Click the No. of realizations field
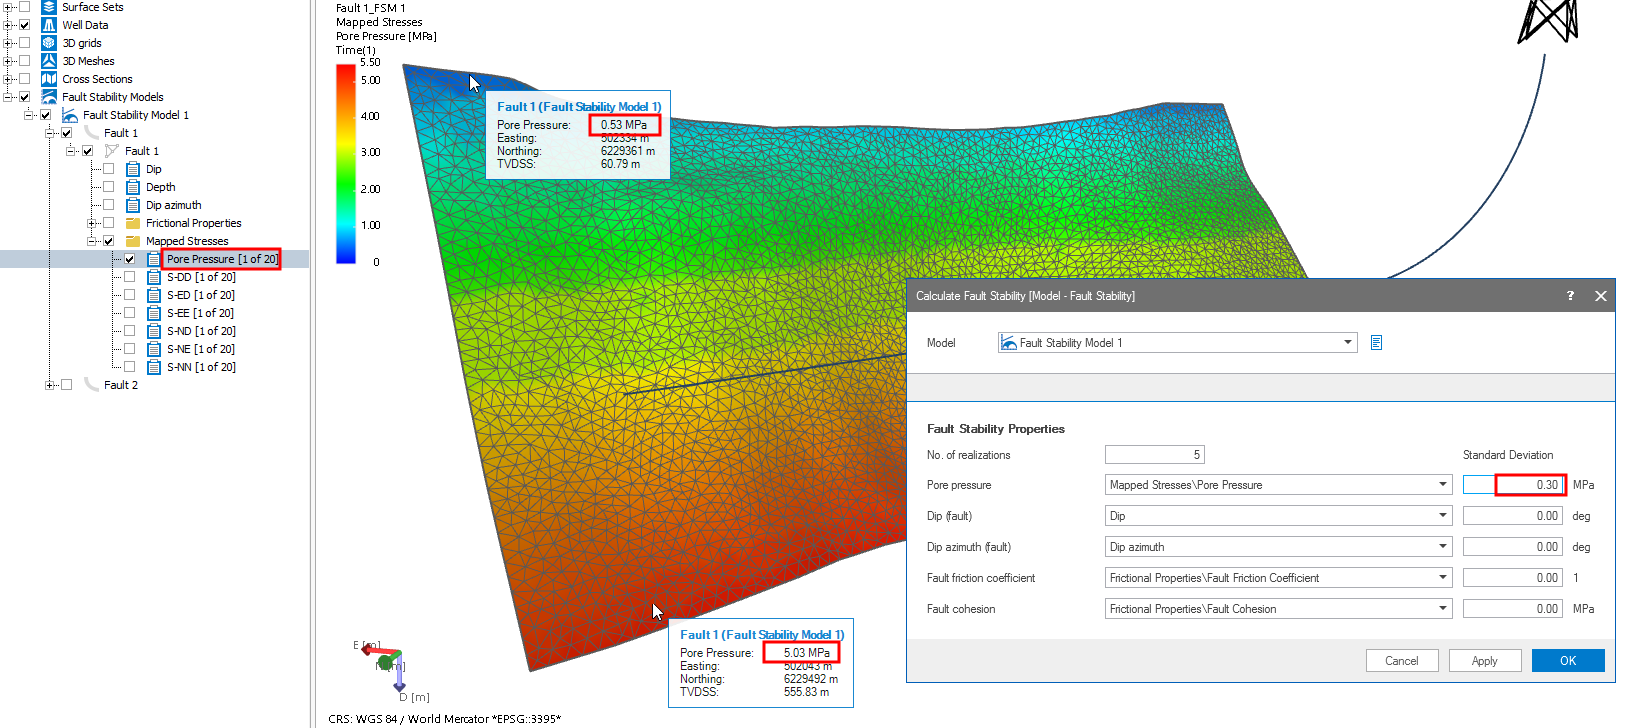 [1154, 455]
